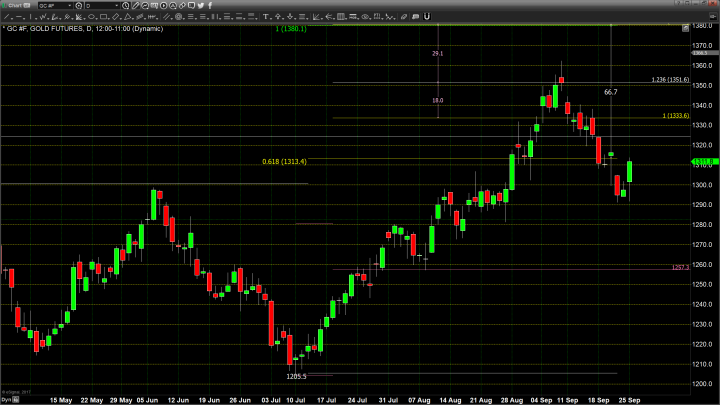
Task: Click the Twitter share icon
Action: pos(201,5)
